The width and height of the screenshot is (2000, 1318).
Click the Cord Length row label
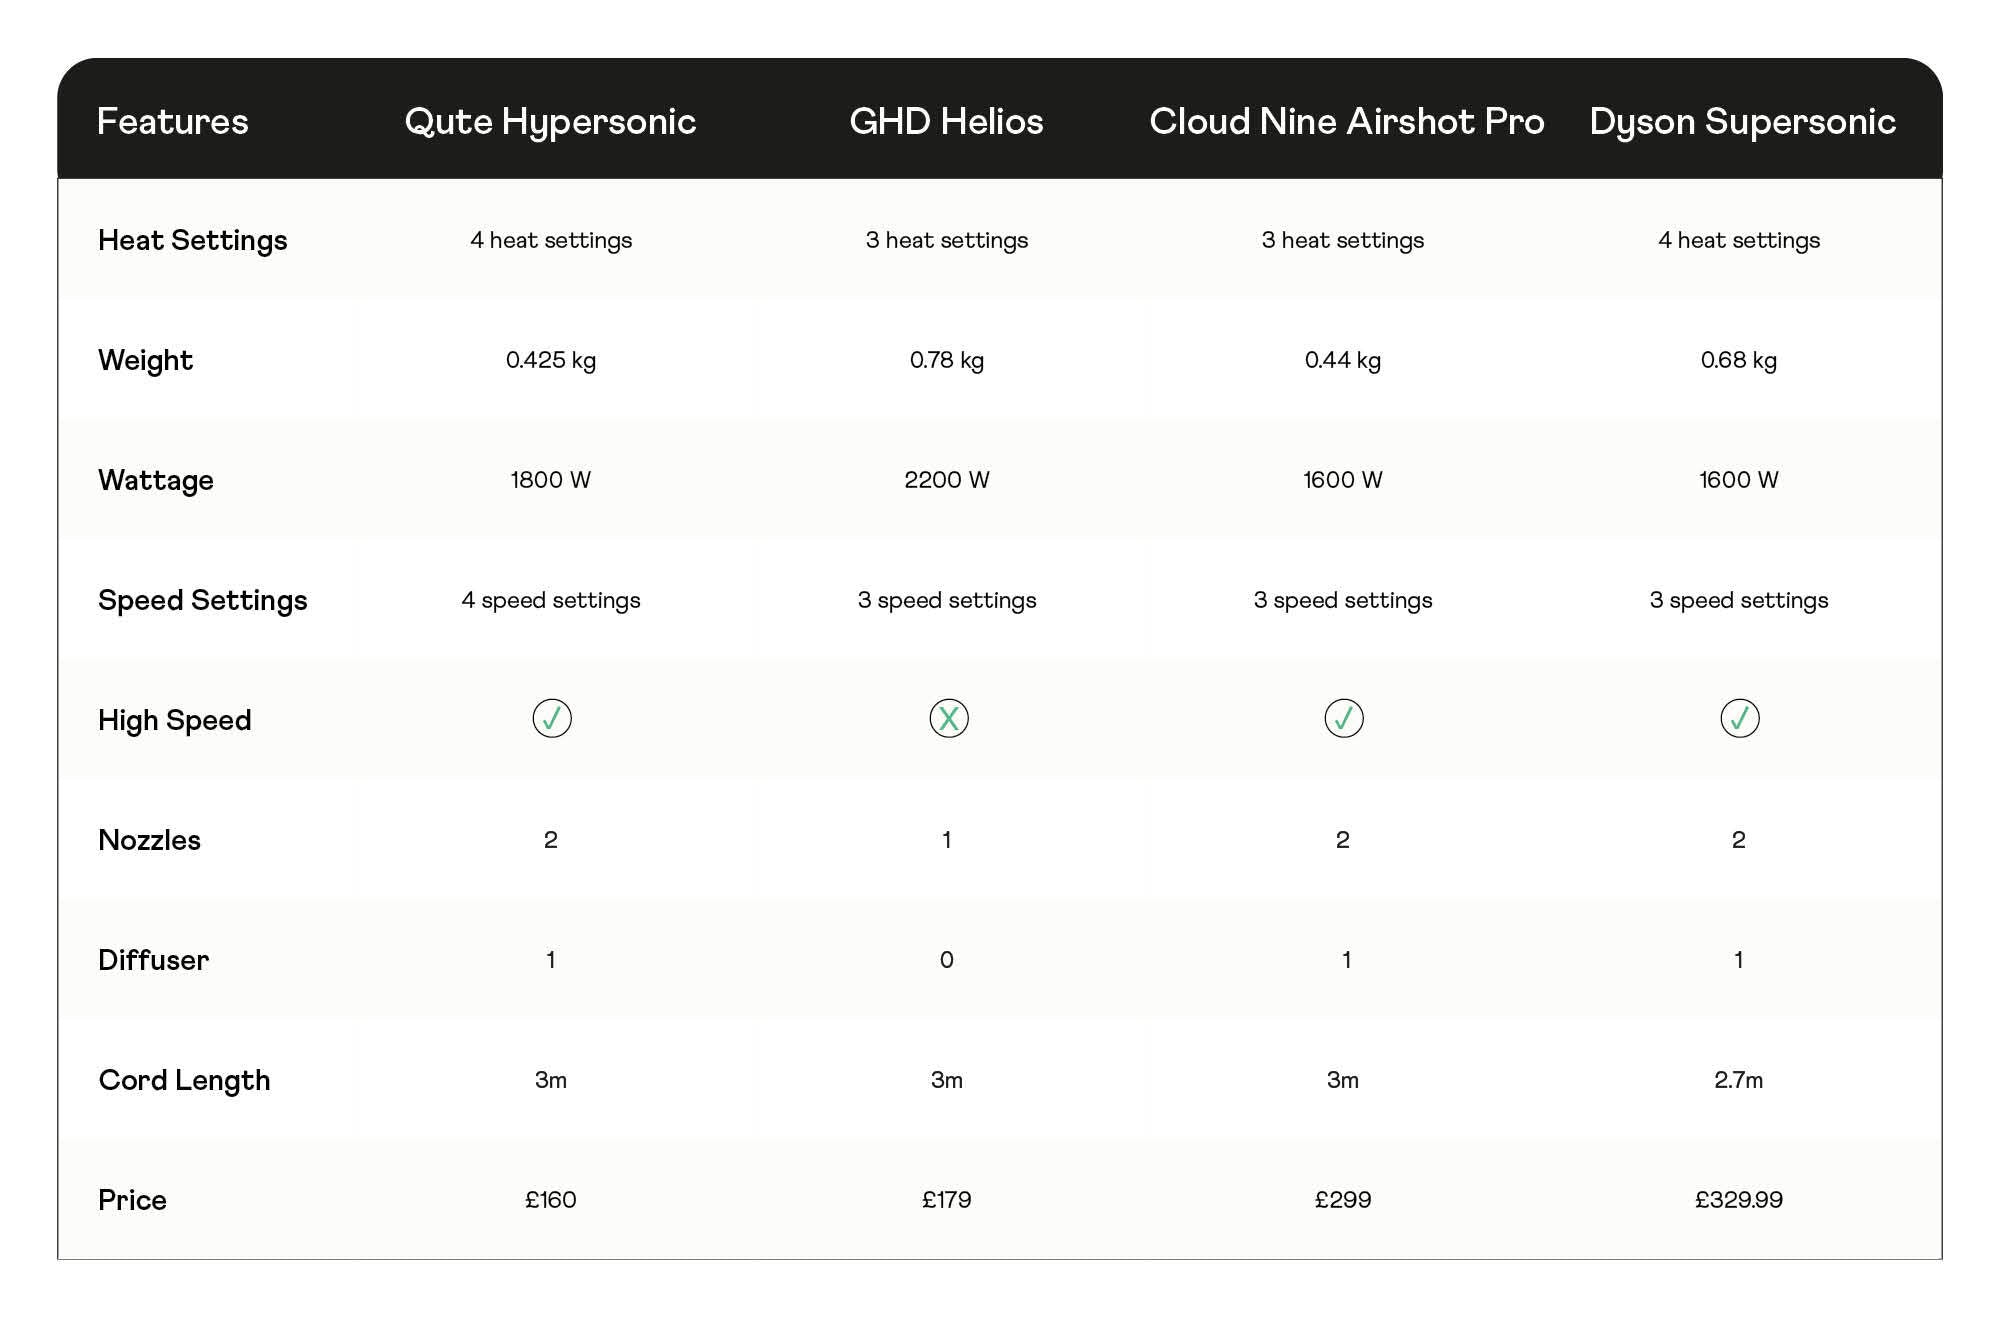pyautogui.click(x=184, y=1080)
